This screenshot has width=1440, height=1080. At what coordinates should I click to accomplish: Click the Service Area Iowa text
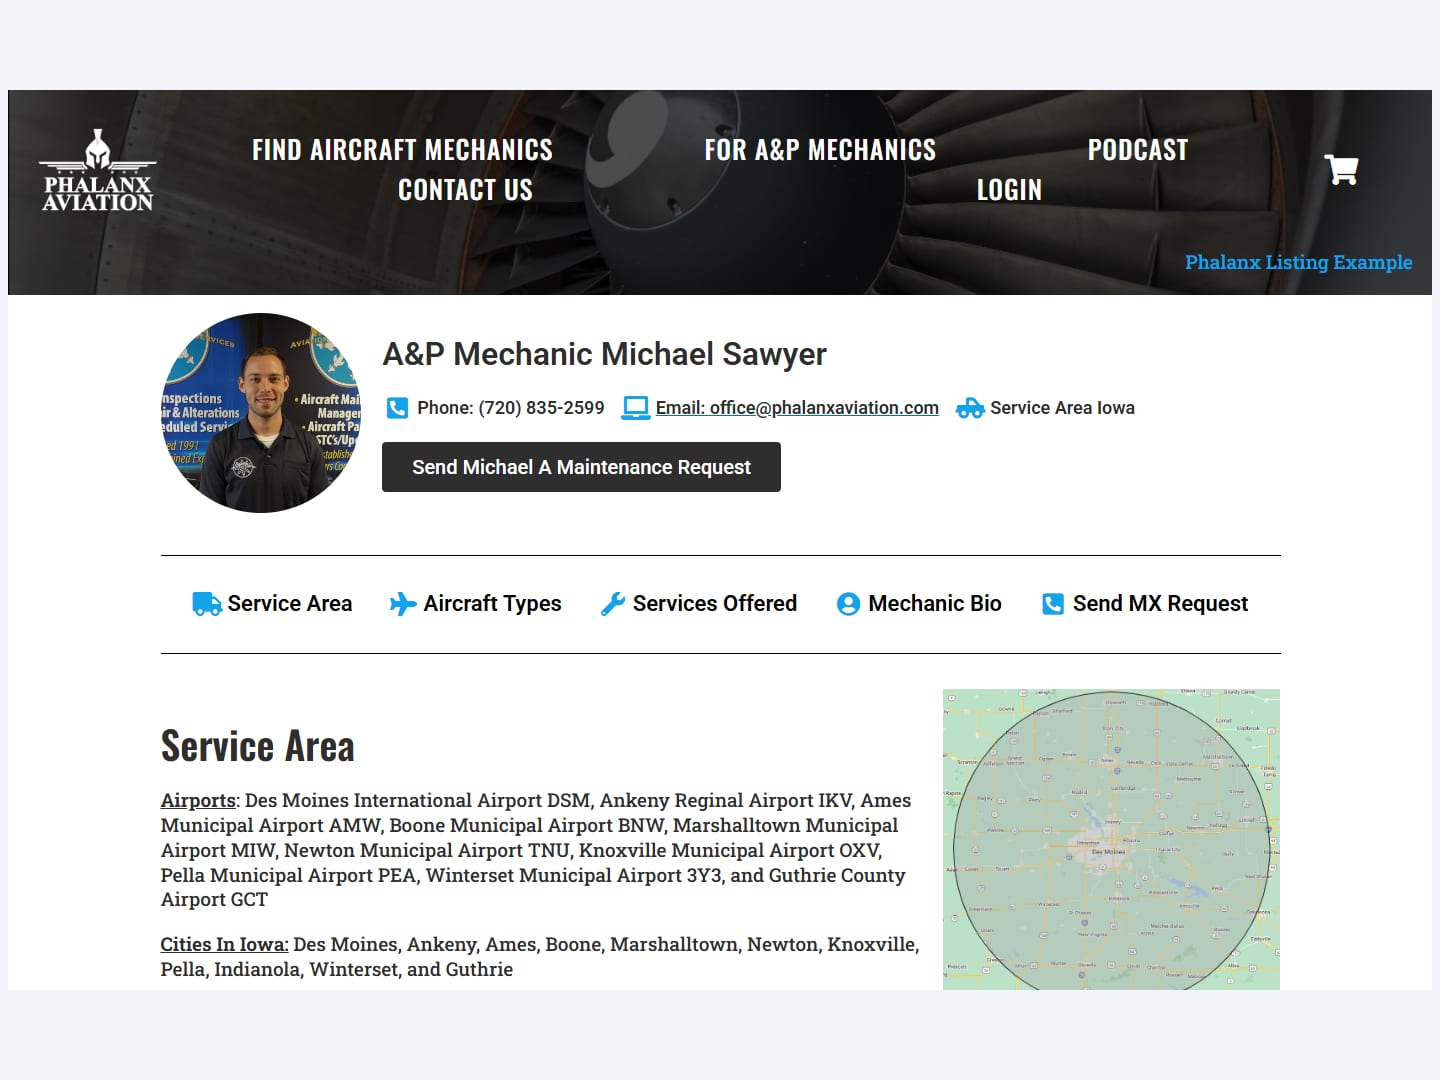(x=1062, y=408)
